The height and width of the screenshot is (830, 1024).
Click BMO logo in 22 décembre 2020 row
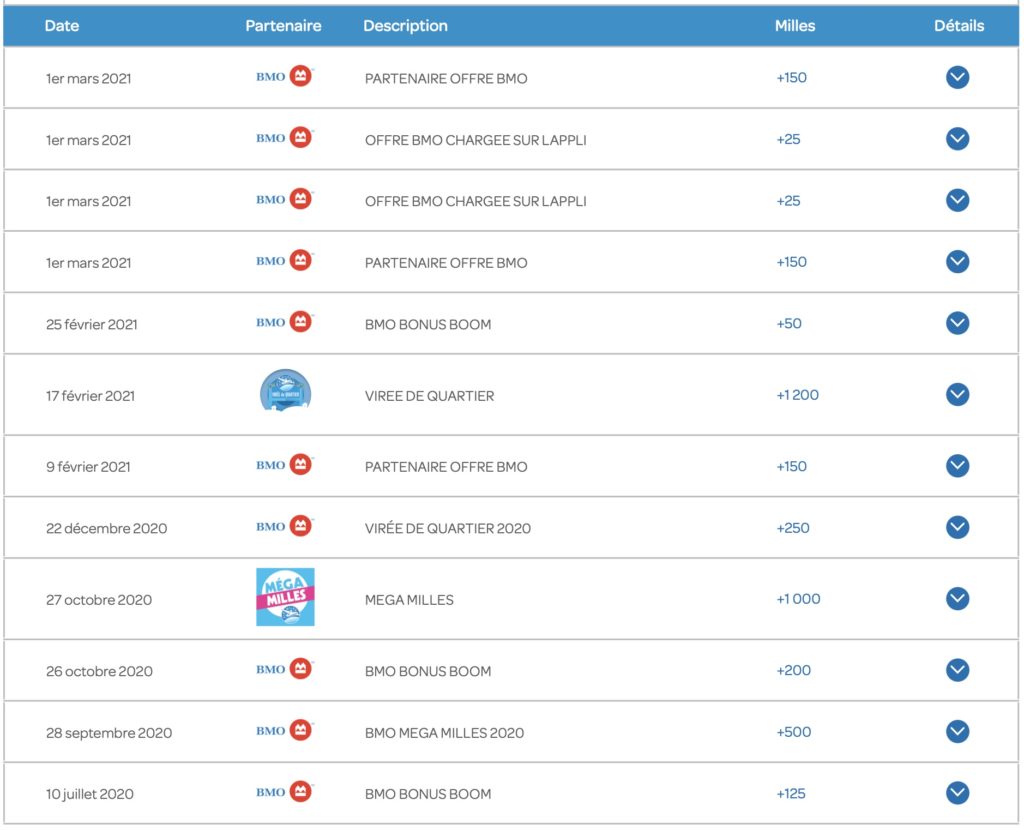pyautogui.click(x=285, y=527)
